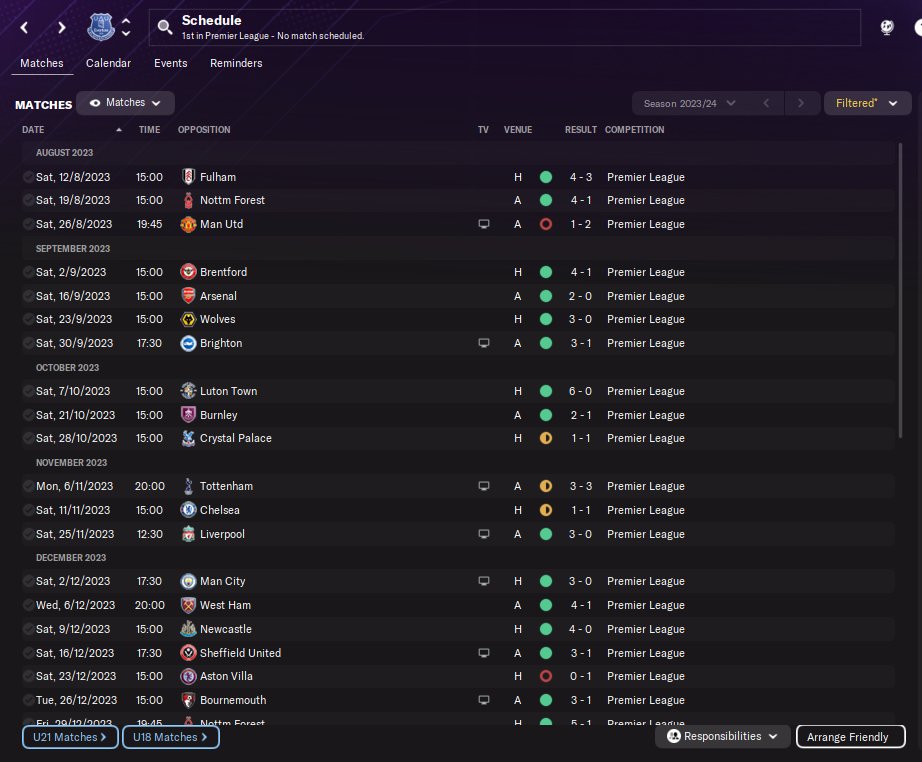Image resolution: width=922 pixels, height=762 pixels.
Task: Click the Wolves club crest
Action: pos(188,319)
